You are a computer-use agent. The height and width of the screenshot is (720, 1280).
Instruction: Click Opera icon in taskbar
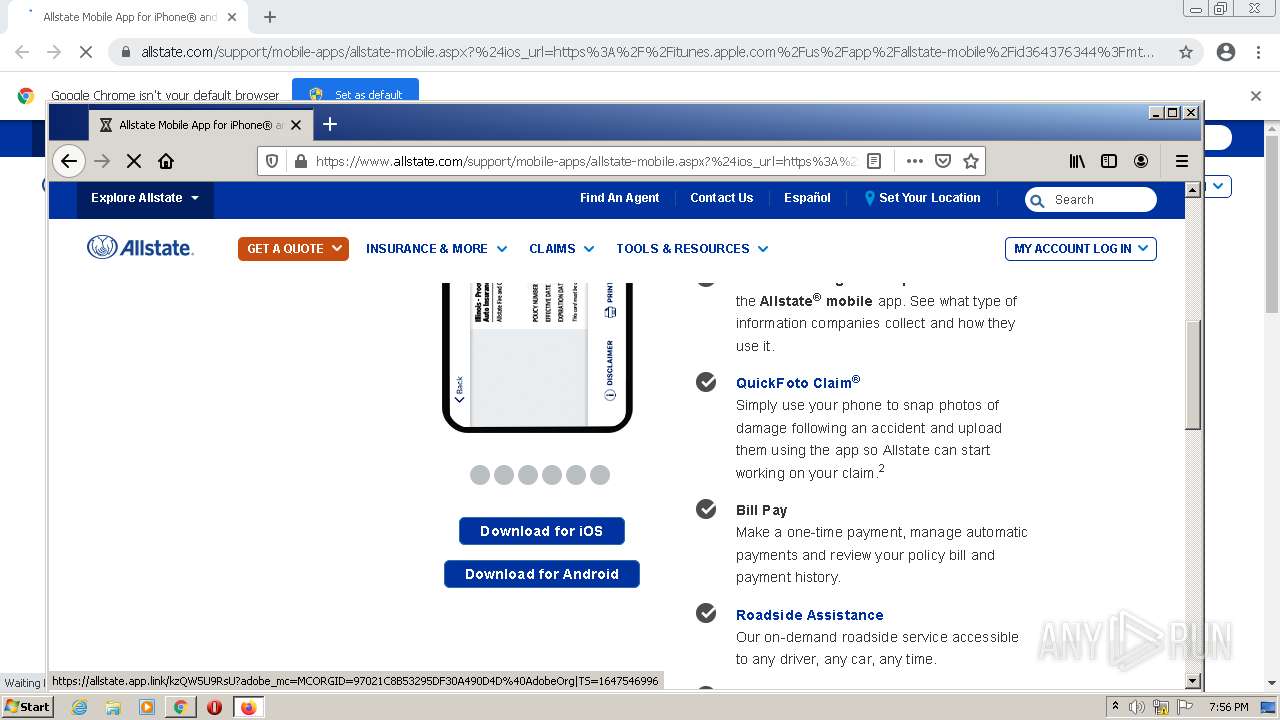214,707
